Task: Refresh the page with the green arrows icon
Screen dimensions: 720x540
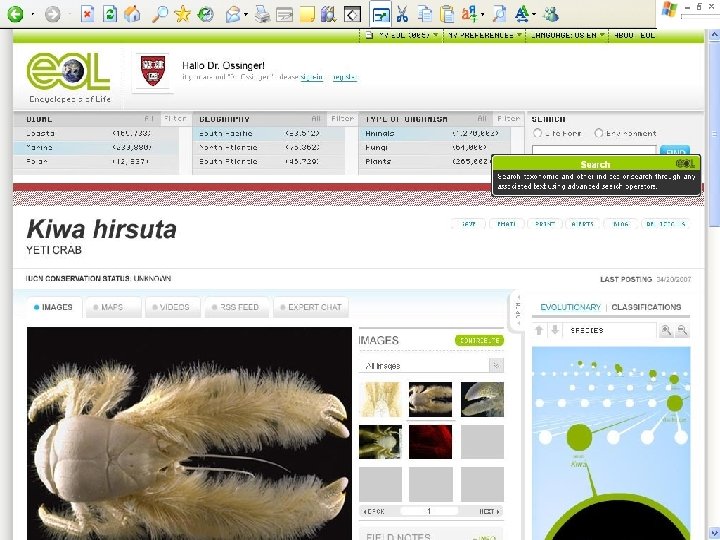Action: [109, 14]
